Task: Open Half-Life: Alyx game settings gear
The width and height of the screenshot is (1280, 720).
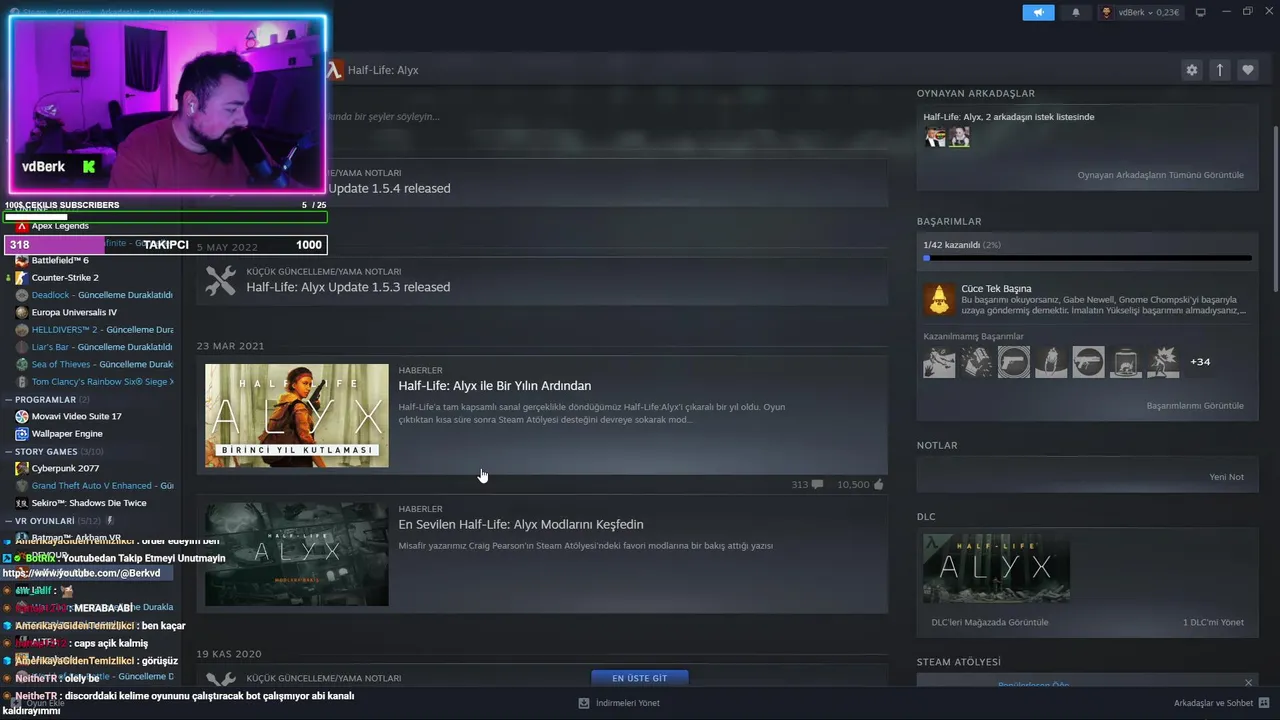Action: click(x=1191, y=70)
